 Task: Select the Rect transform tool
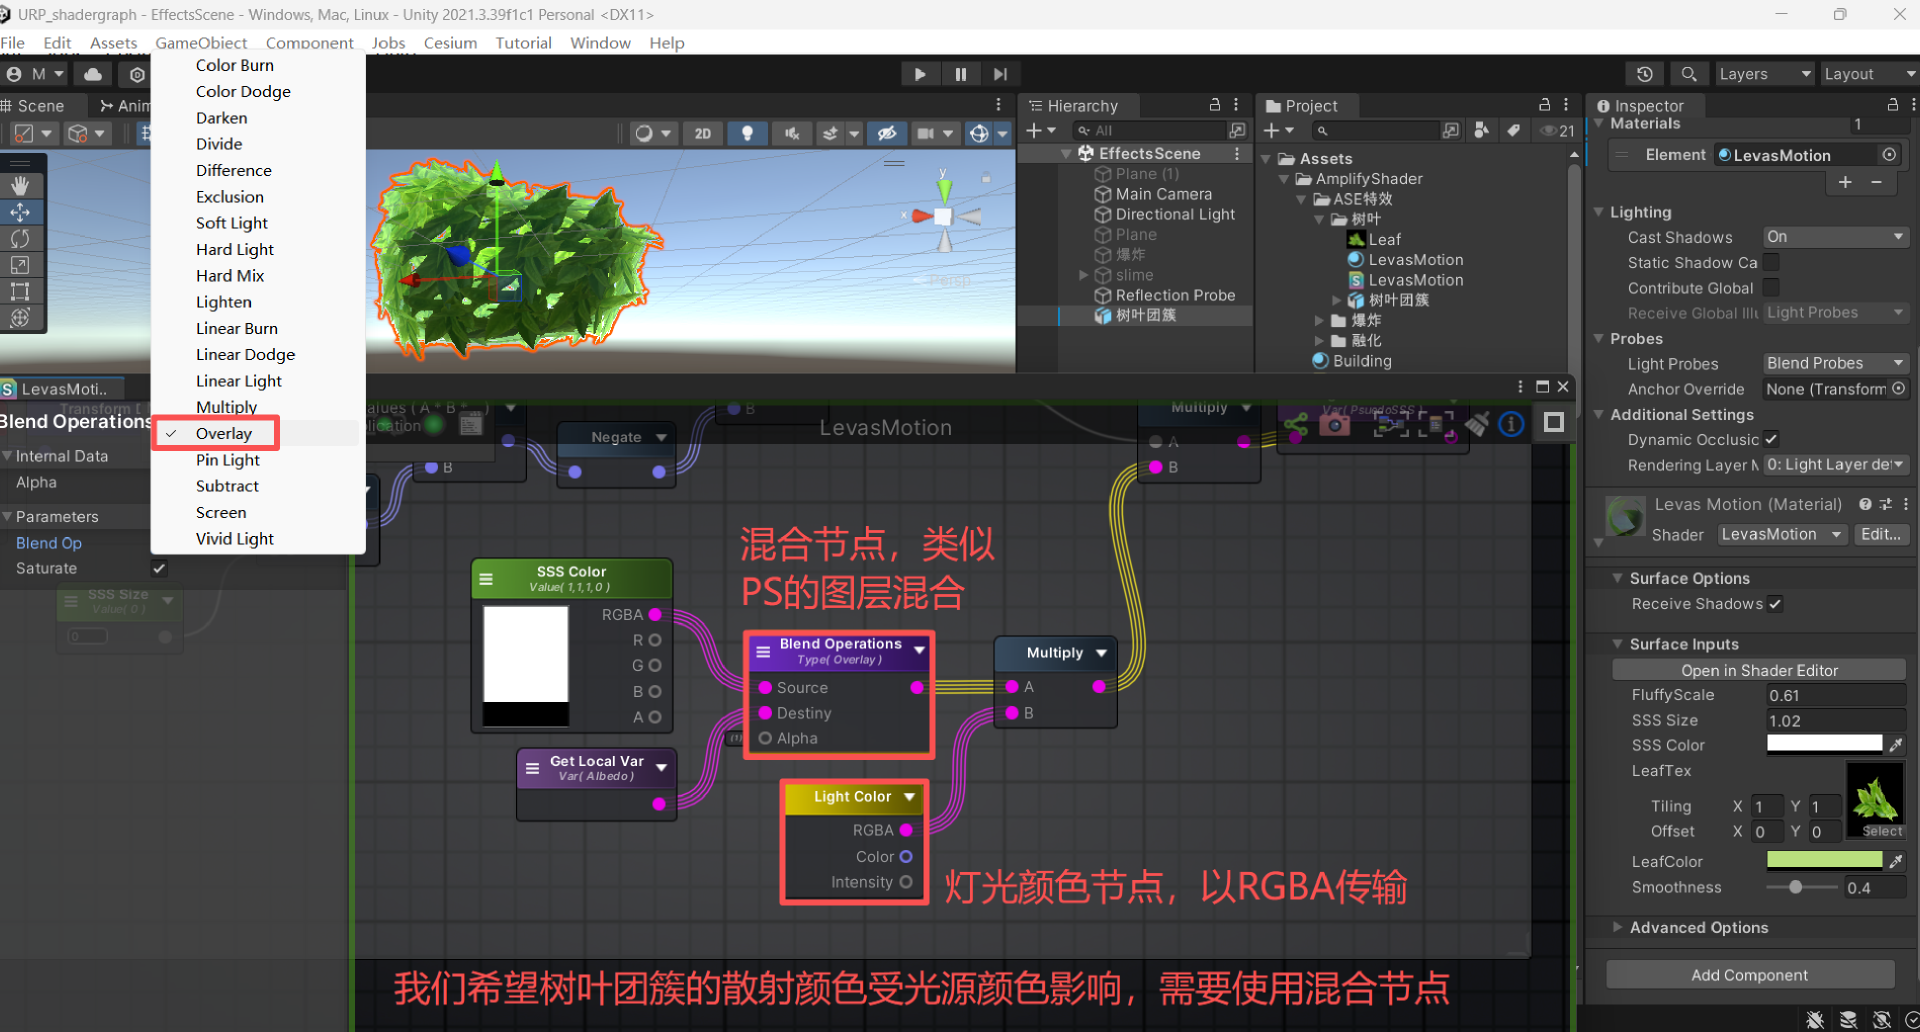click(20, 292)
